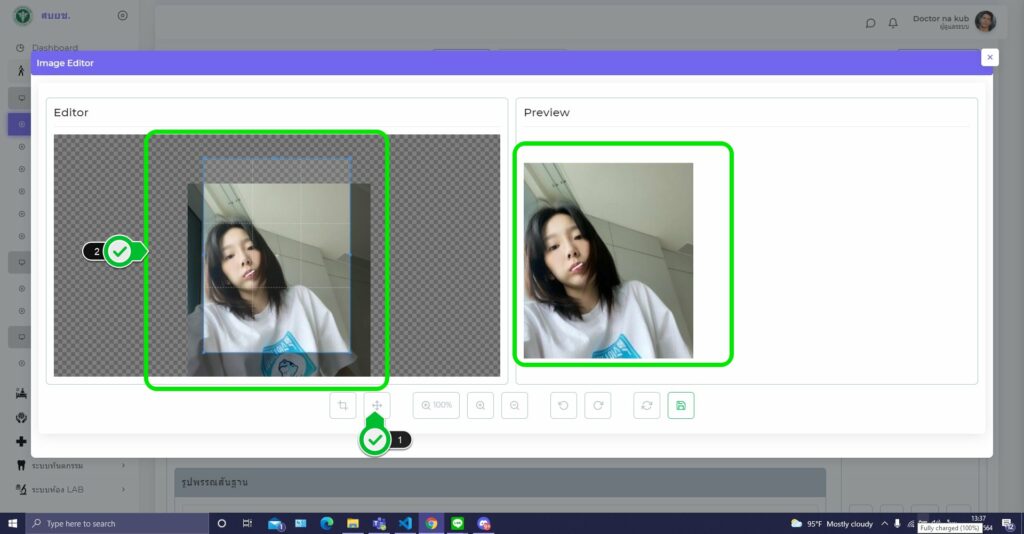Image resolution: width=1024 pixels, height=534 pixels.
Task: Save the edited image
Action: [681, 405]
